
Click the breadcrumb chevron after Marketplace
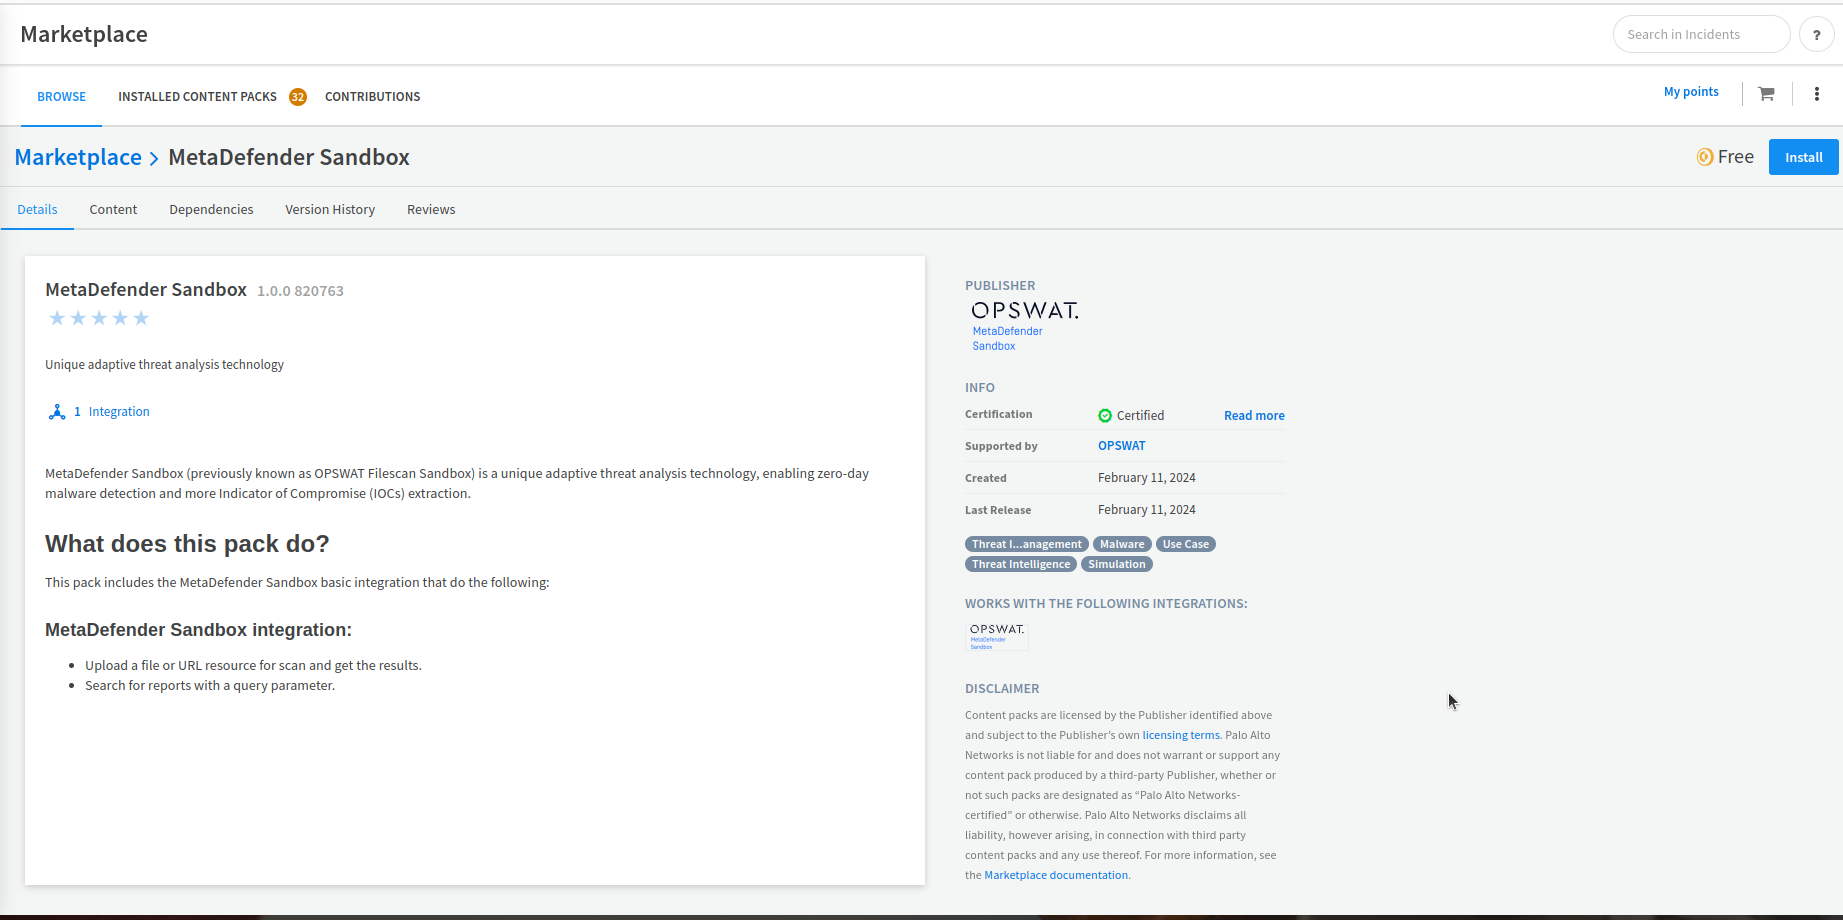click(x=154, y=159)
